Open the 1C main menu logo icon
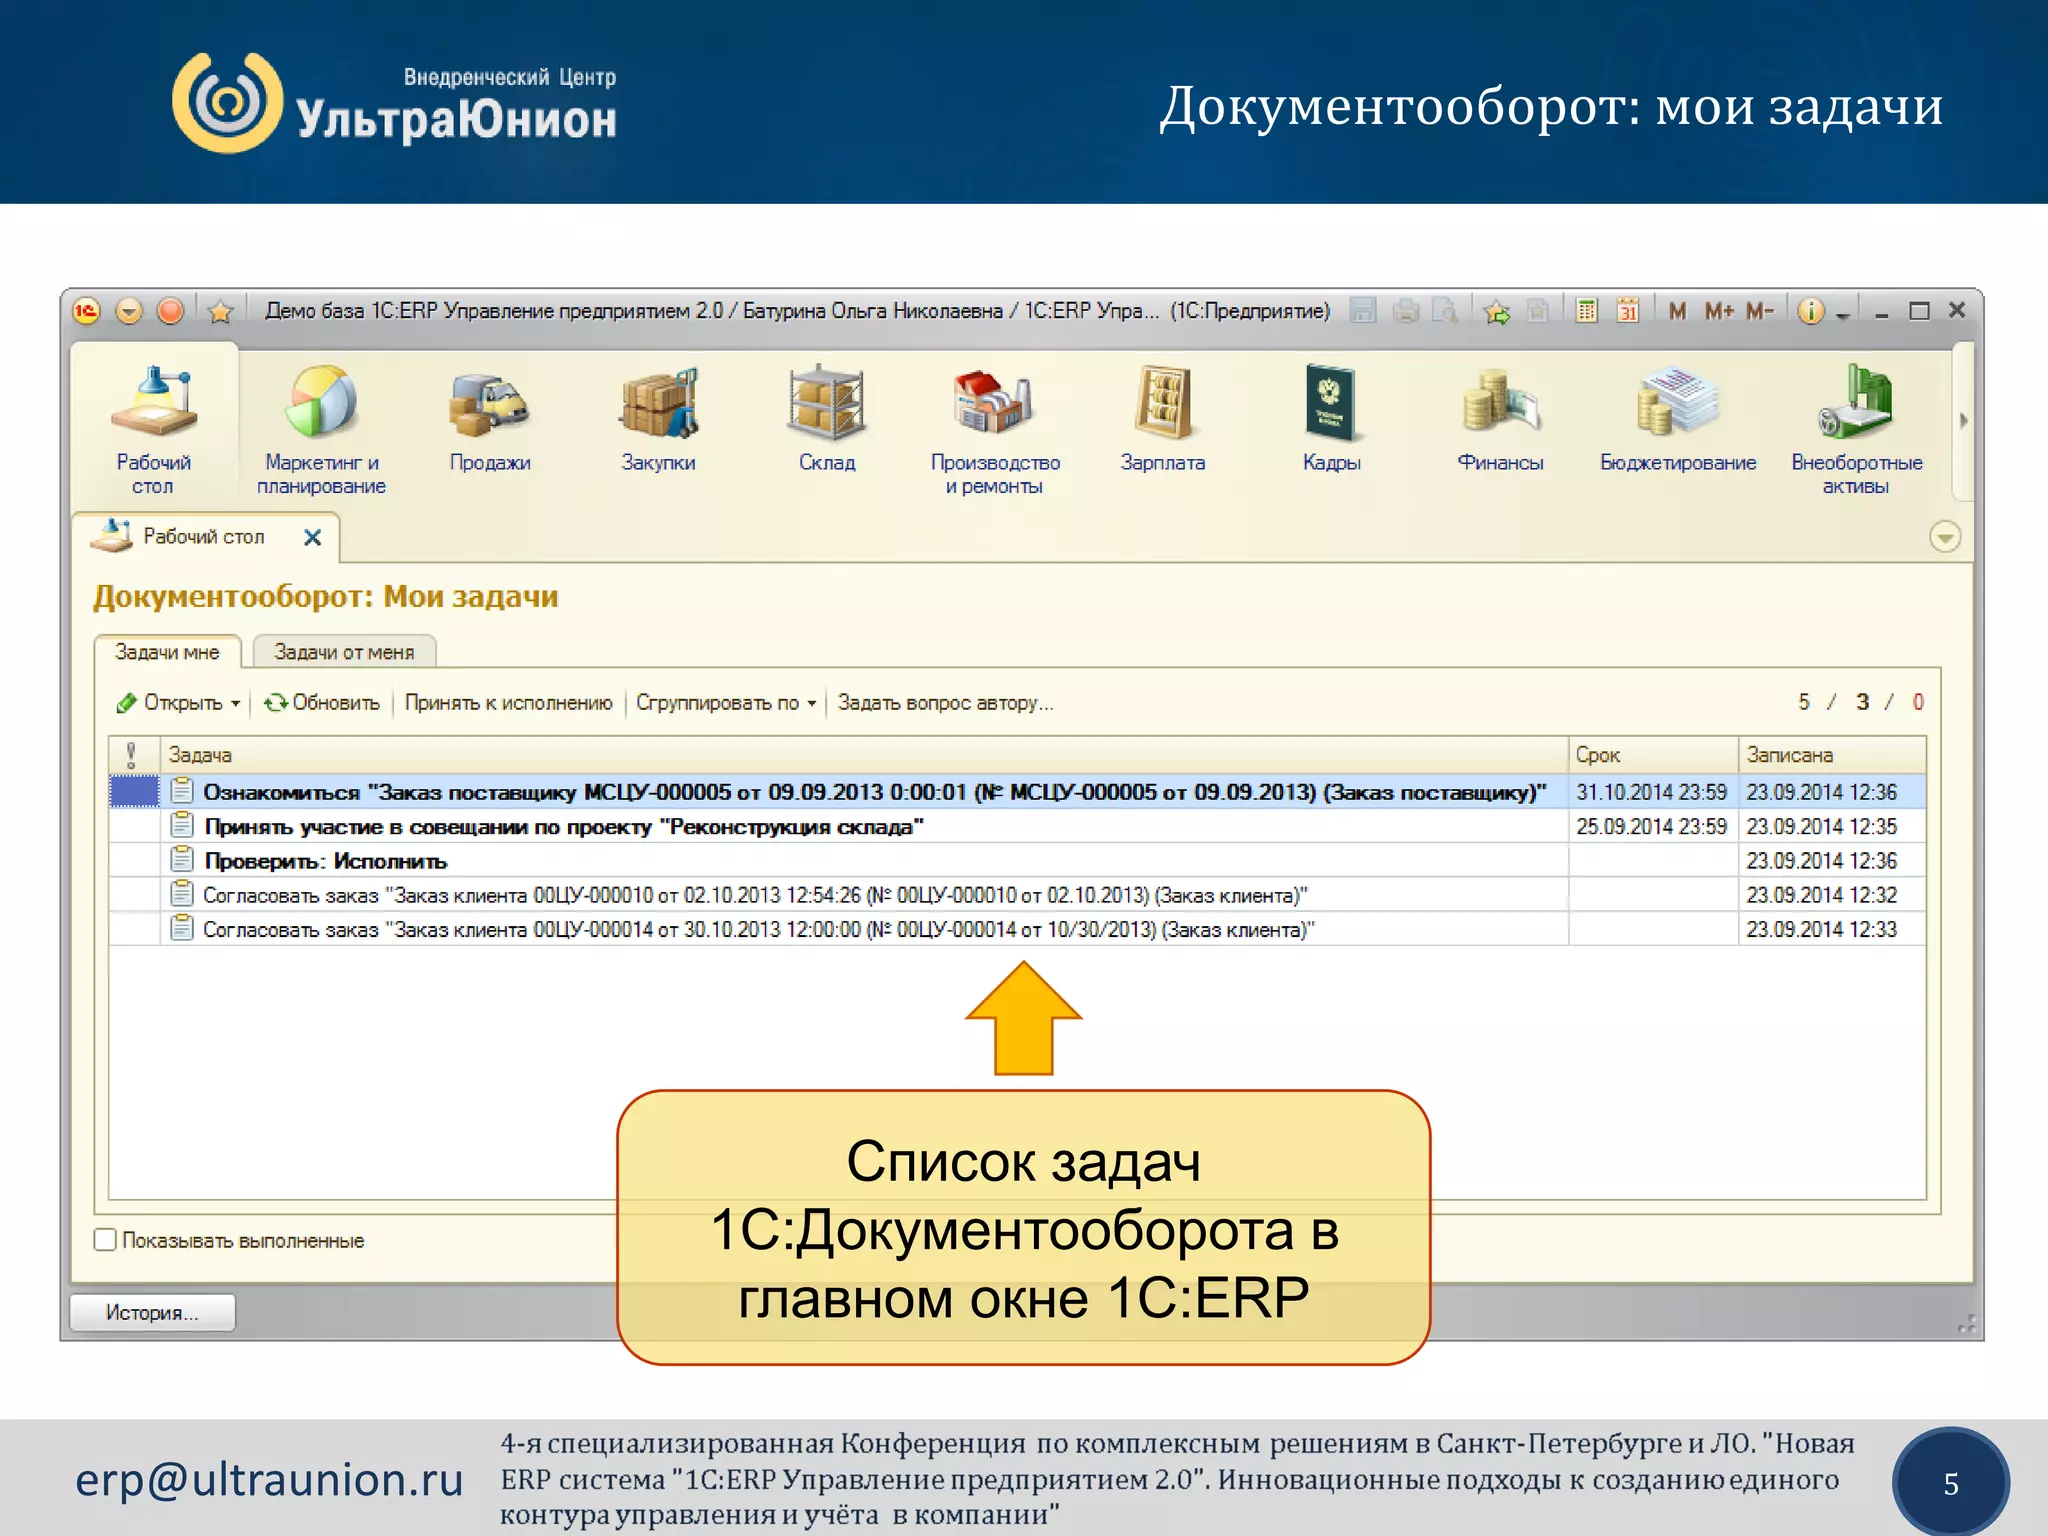 coord(87,312)
